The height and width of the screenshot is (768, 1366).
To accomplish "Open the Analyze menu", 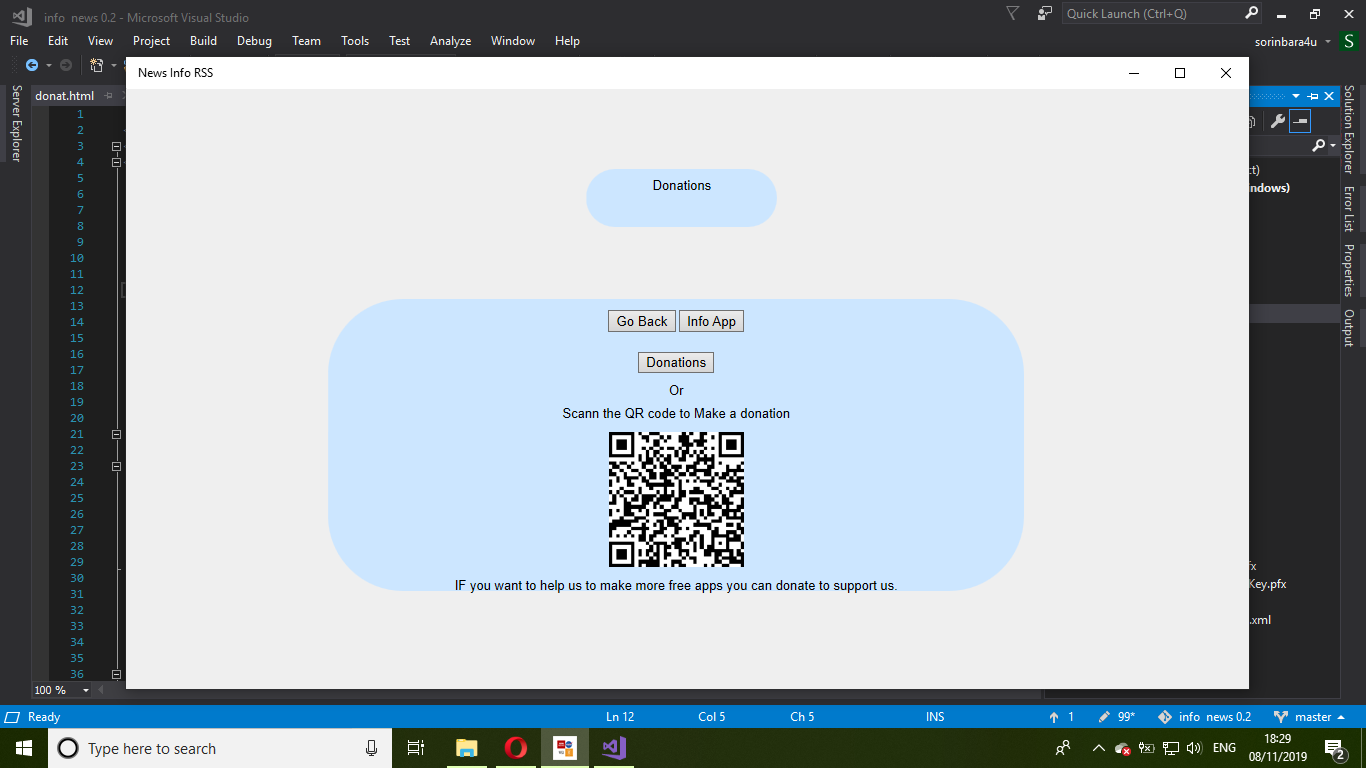I will 450,41.
